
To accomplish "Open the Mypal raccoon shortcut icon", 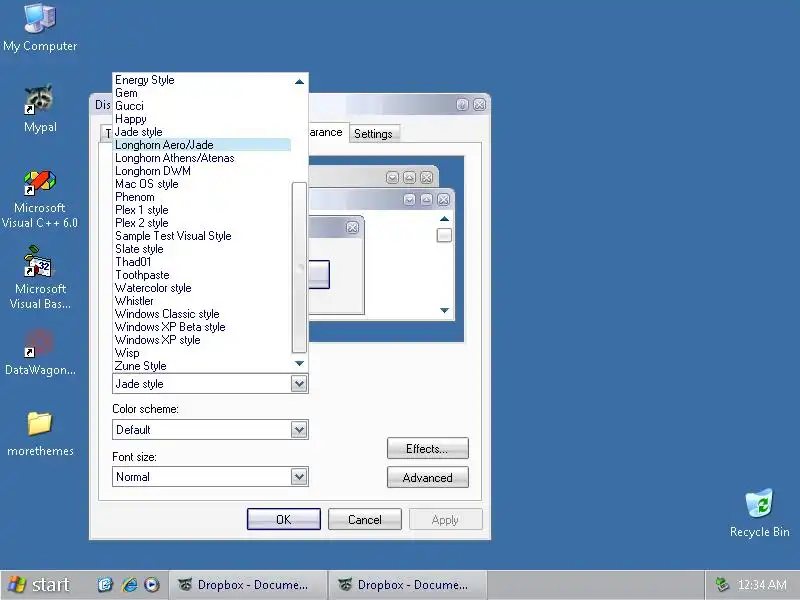I will [x=40, y=109].
